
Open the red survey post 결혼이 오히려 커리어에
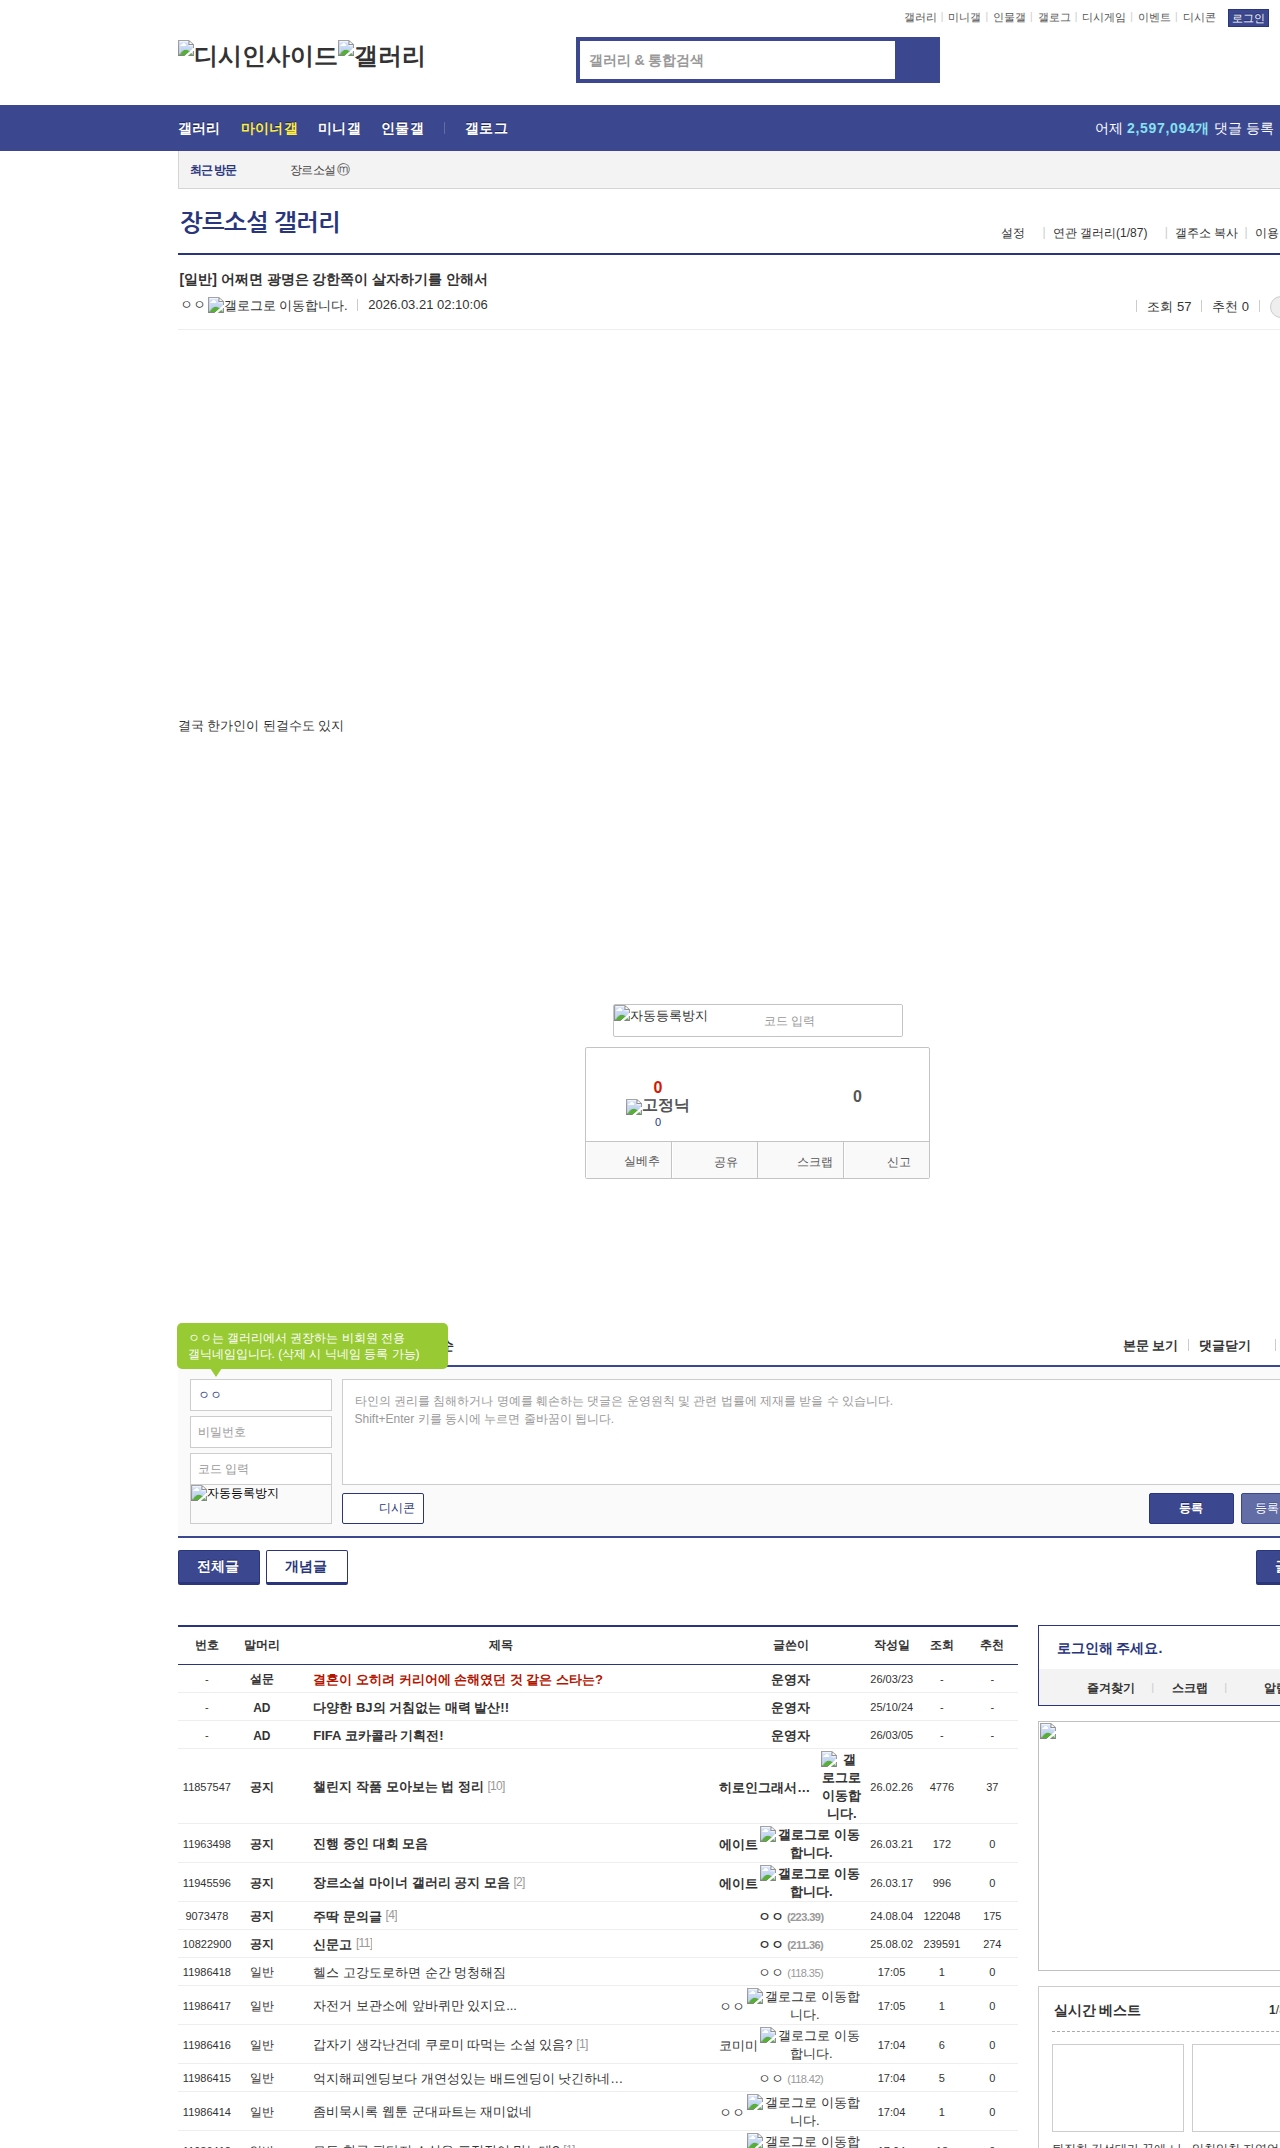point(458,1680)
